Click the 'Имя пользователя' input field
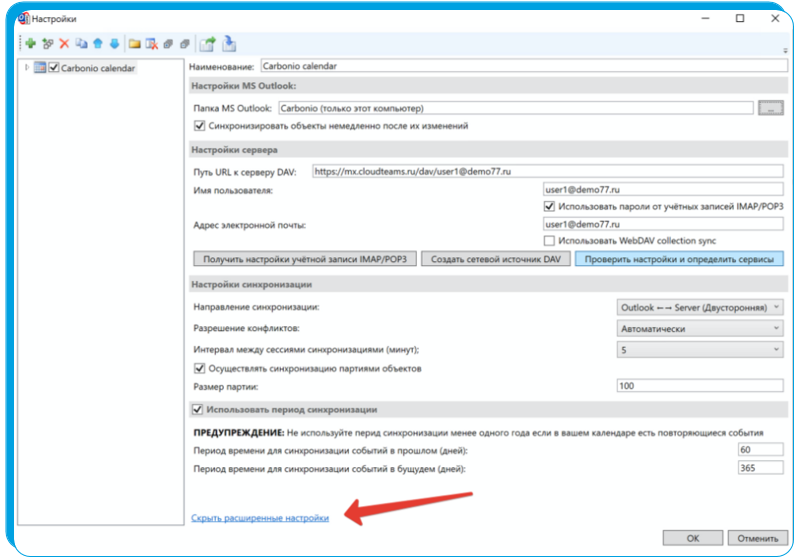 click(x=663, y=189)
